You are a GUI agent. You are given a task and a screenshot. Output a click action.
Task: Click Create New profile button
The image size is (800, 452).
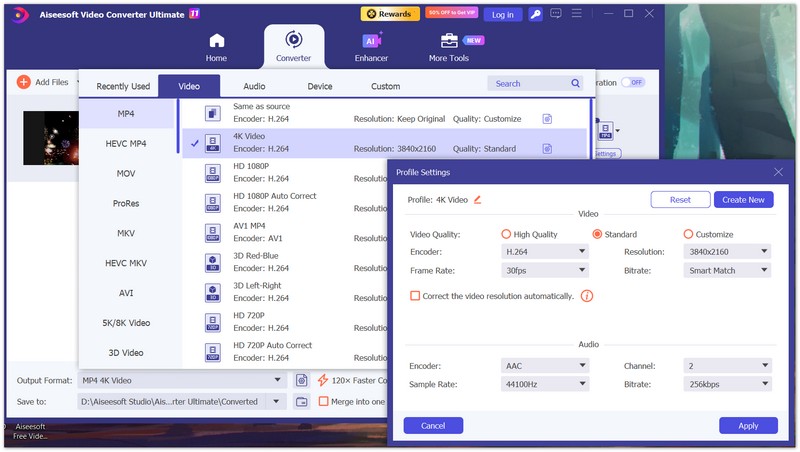click(x=743, y=199)
